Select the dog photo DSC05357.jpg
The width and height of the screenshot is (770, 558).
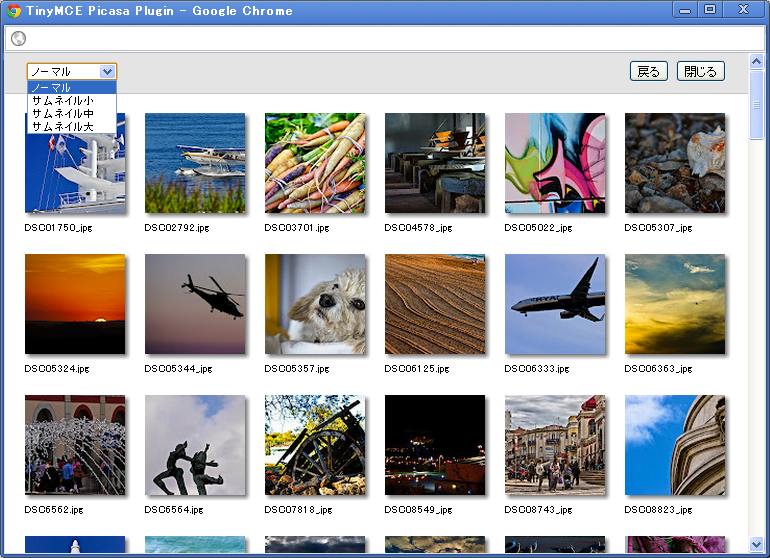(315, 304)
